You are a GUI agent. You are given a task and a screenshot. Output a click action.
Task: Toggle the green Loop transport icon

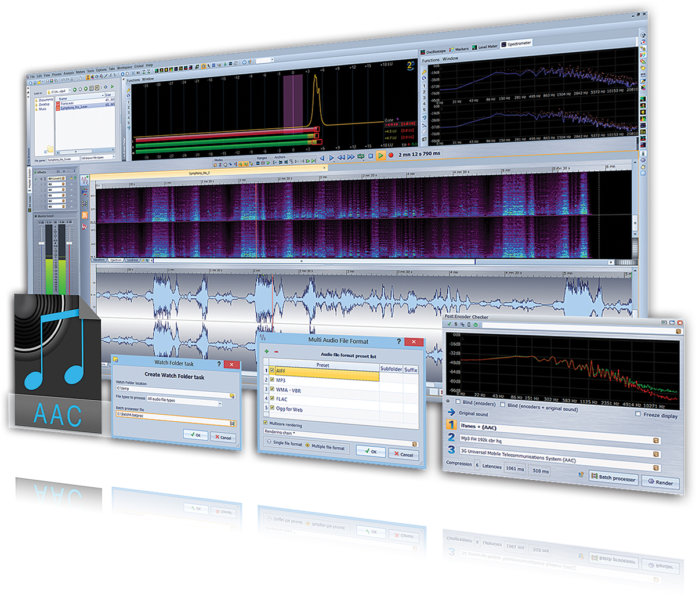pos(360,157)
